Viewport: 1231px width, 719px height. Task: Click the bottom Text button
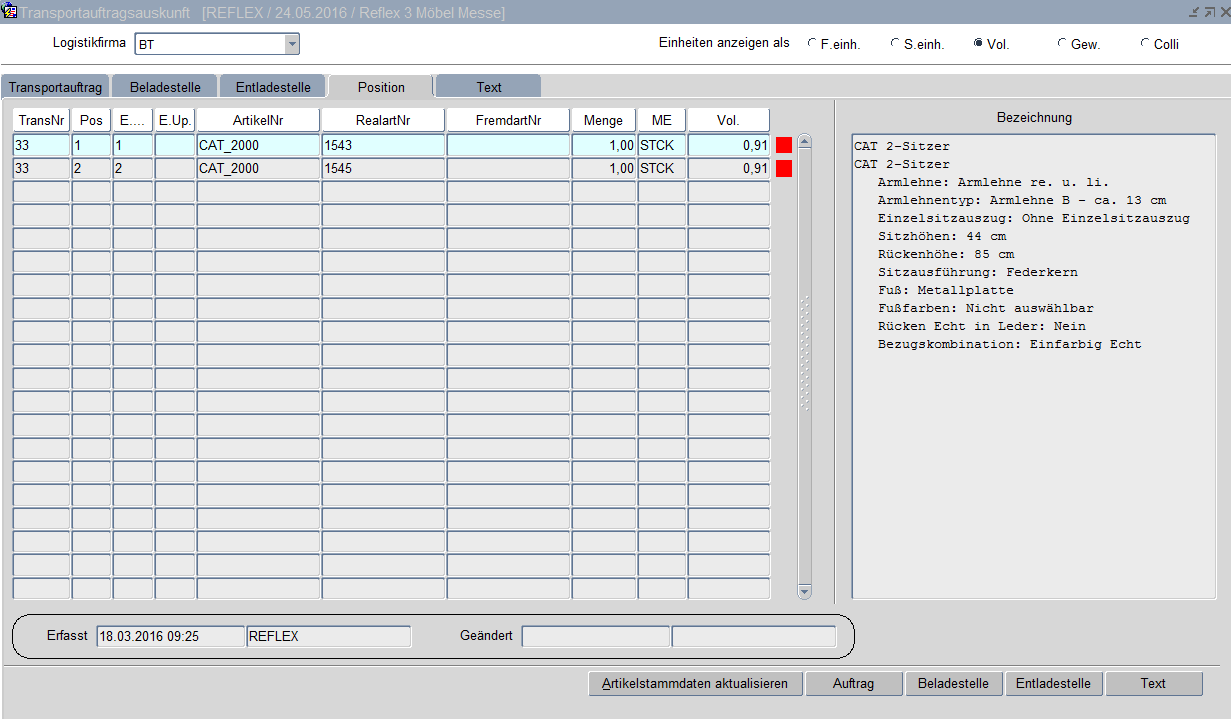click(x=1153, y=684)
